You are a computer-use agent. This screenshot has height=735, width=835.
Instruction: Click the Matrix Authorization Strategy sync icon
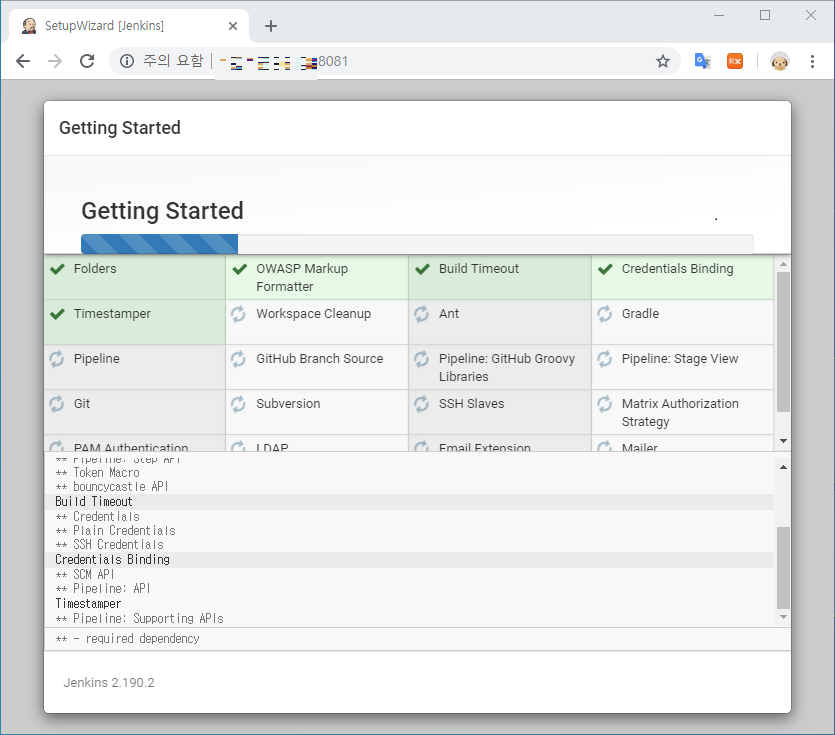point(604,404)
